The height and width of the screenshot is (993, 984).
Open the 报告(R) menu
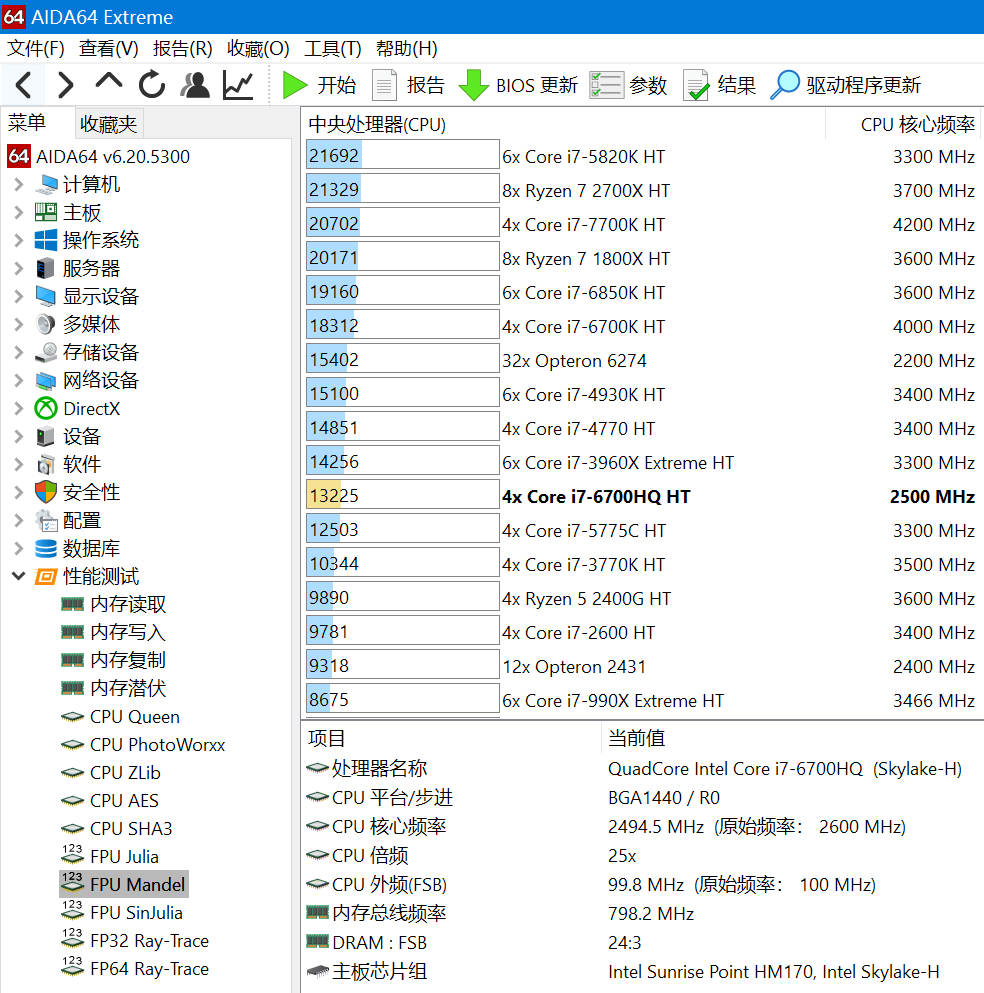pos(182,49)
